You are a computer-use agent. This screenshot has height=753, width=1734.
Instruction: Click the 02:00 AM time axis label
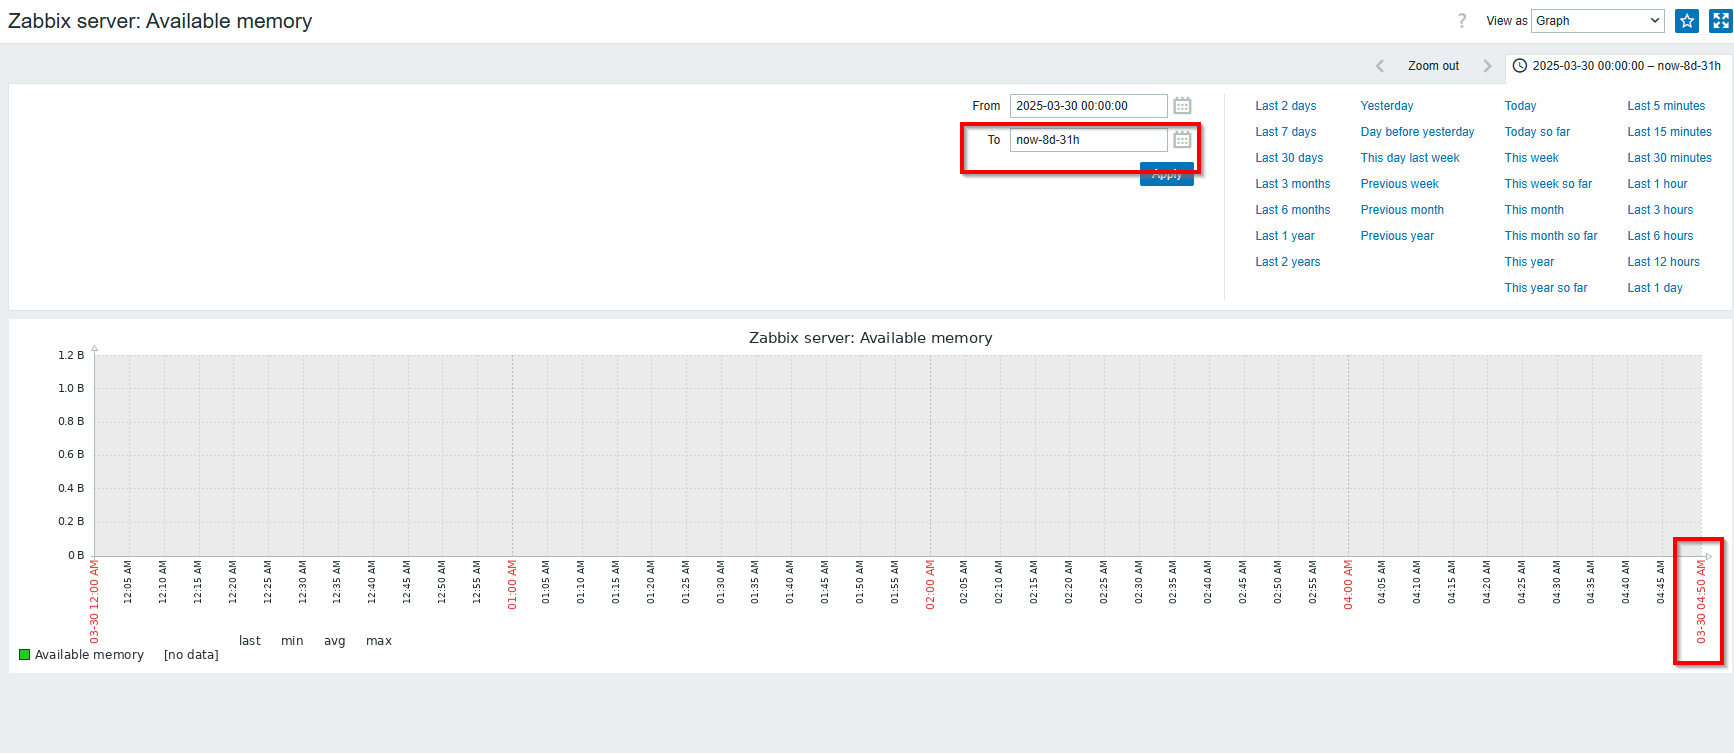[930, 584]
